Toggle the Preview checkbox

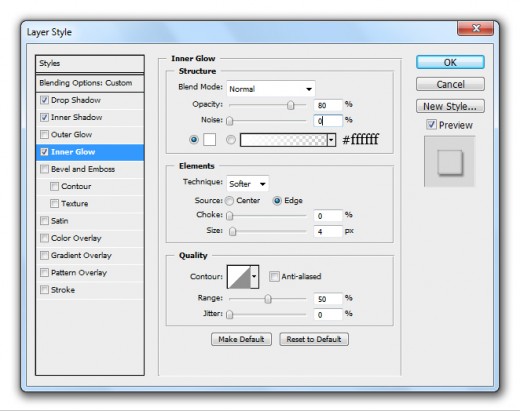click(x=431, y=125)
